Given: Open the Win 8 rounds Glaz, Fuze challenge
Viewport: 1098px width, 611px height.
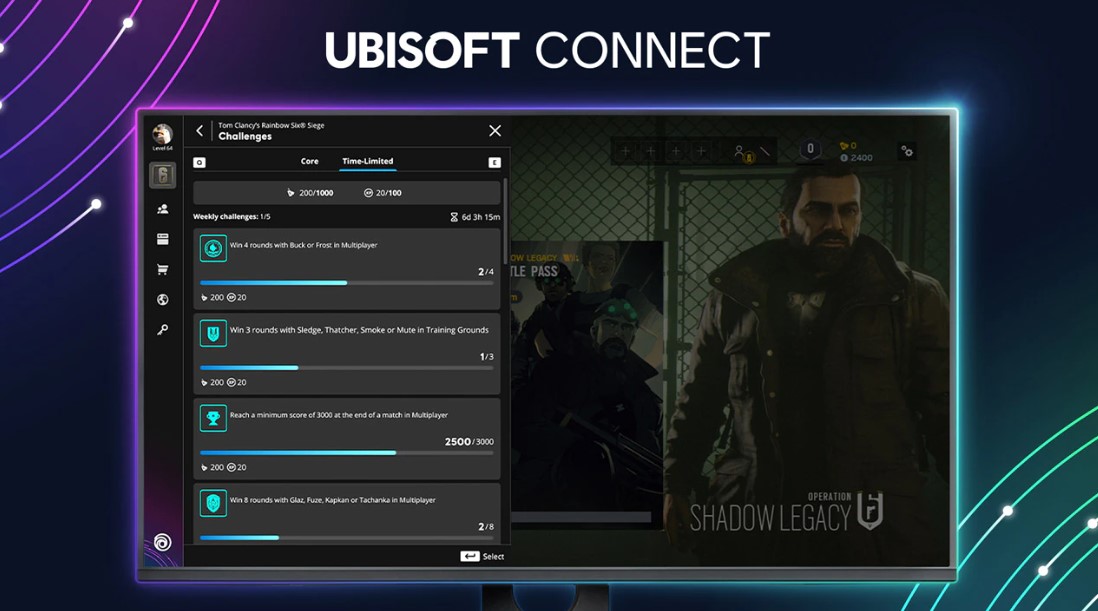Looking at the screenshot, I should 347,514.
